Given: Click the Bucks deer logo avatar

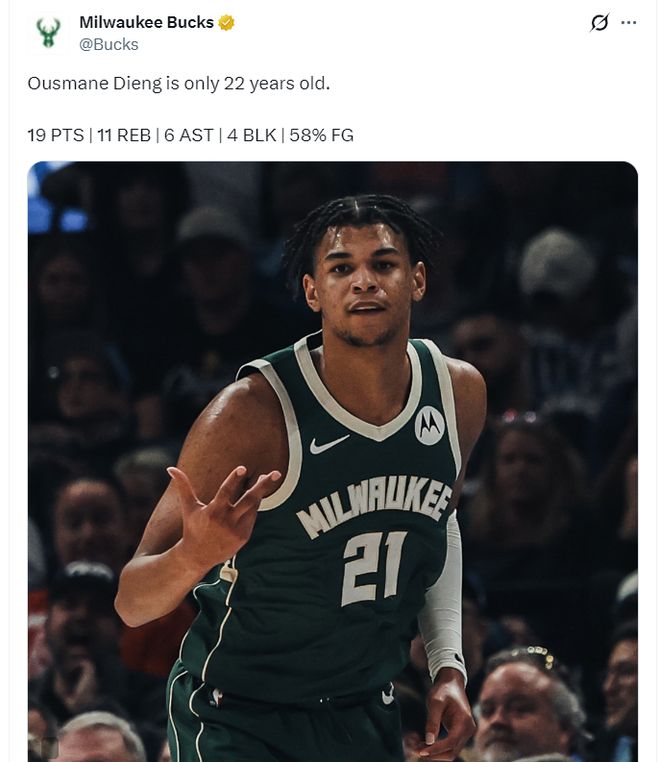Looking at the screenshot, I should pyautogui.click(x=48, y=33).
